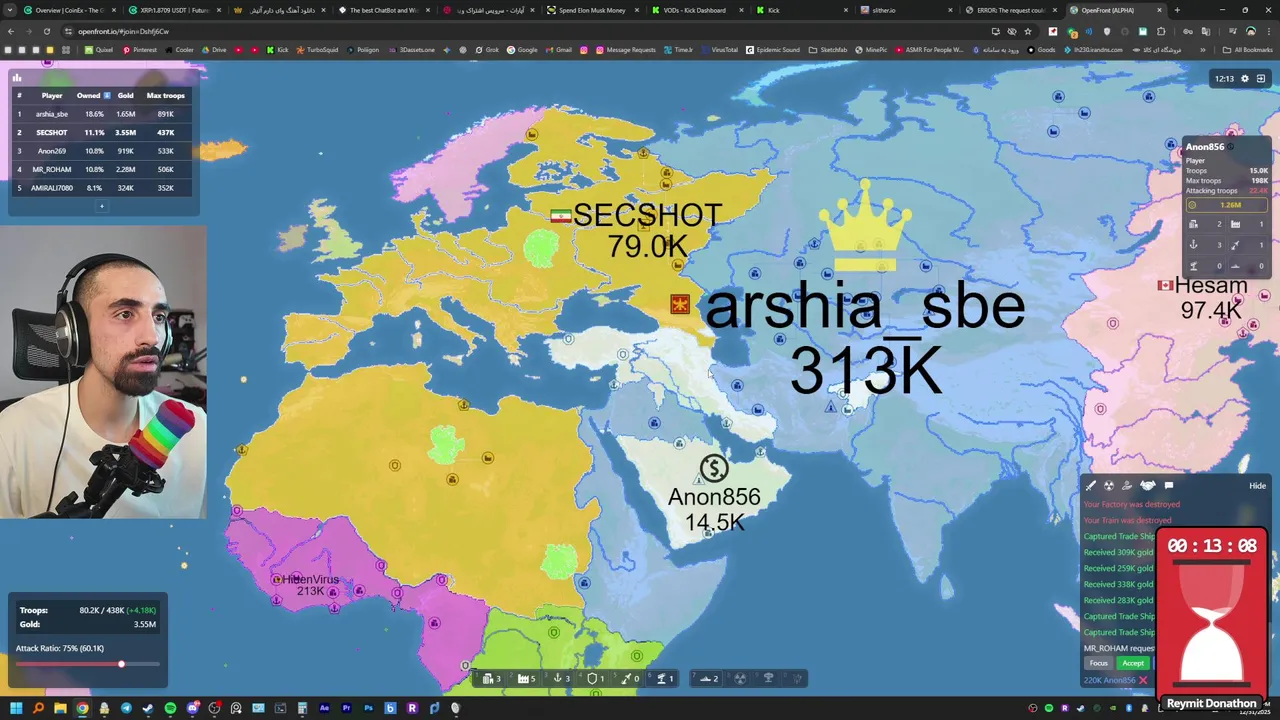Open the All Bookmarks folder

click(x=1248, y=50)
